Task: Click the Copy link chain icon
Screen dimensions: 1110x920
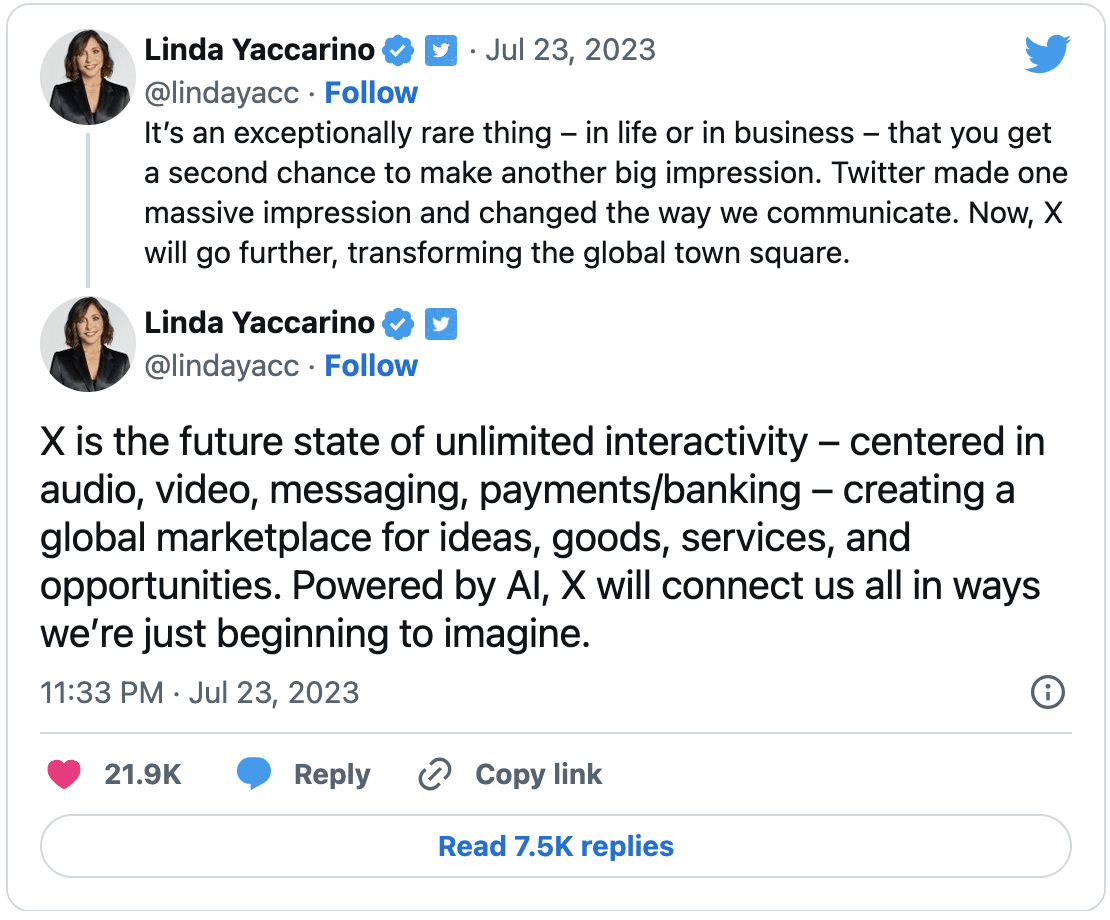Action: tap(435, 774)
